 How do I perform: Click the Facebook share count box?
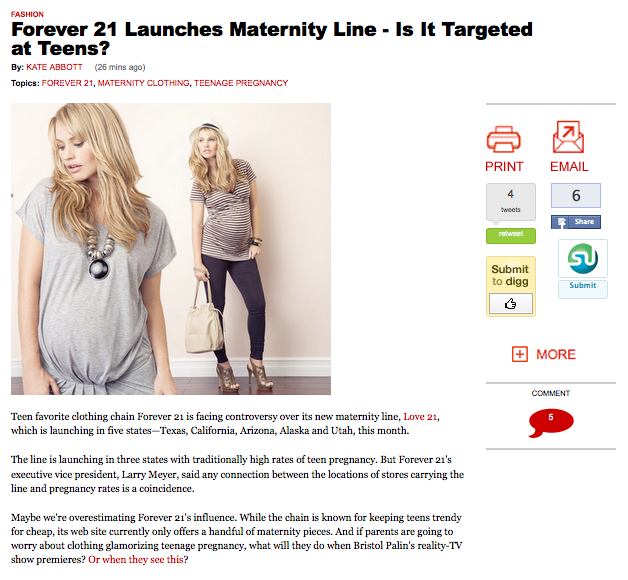tap(576, 195)
